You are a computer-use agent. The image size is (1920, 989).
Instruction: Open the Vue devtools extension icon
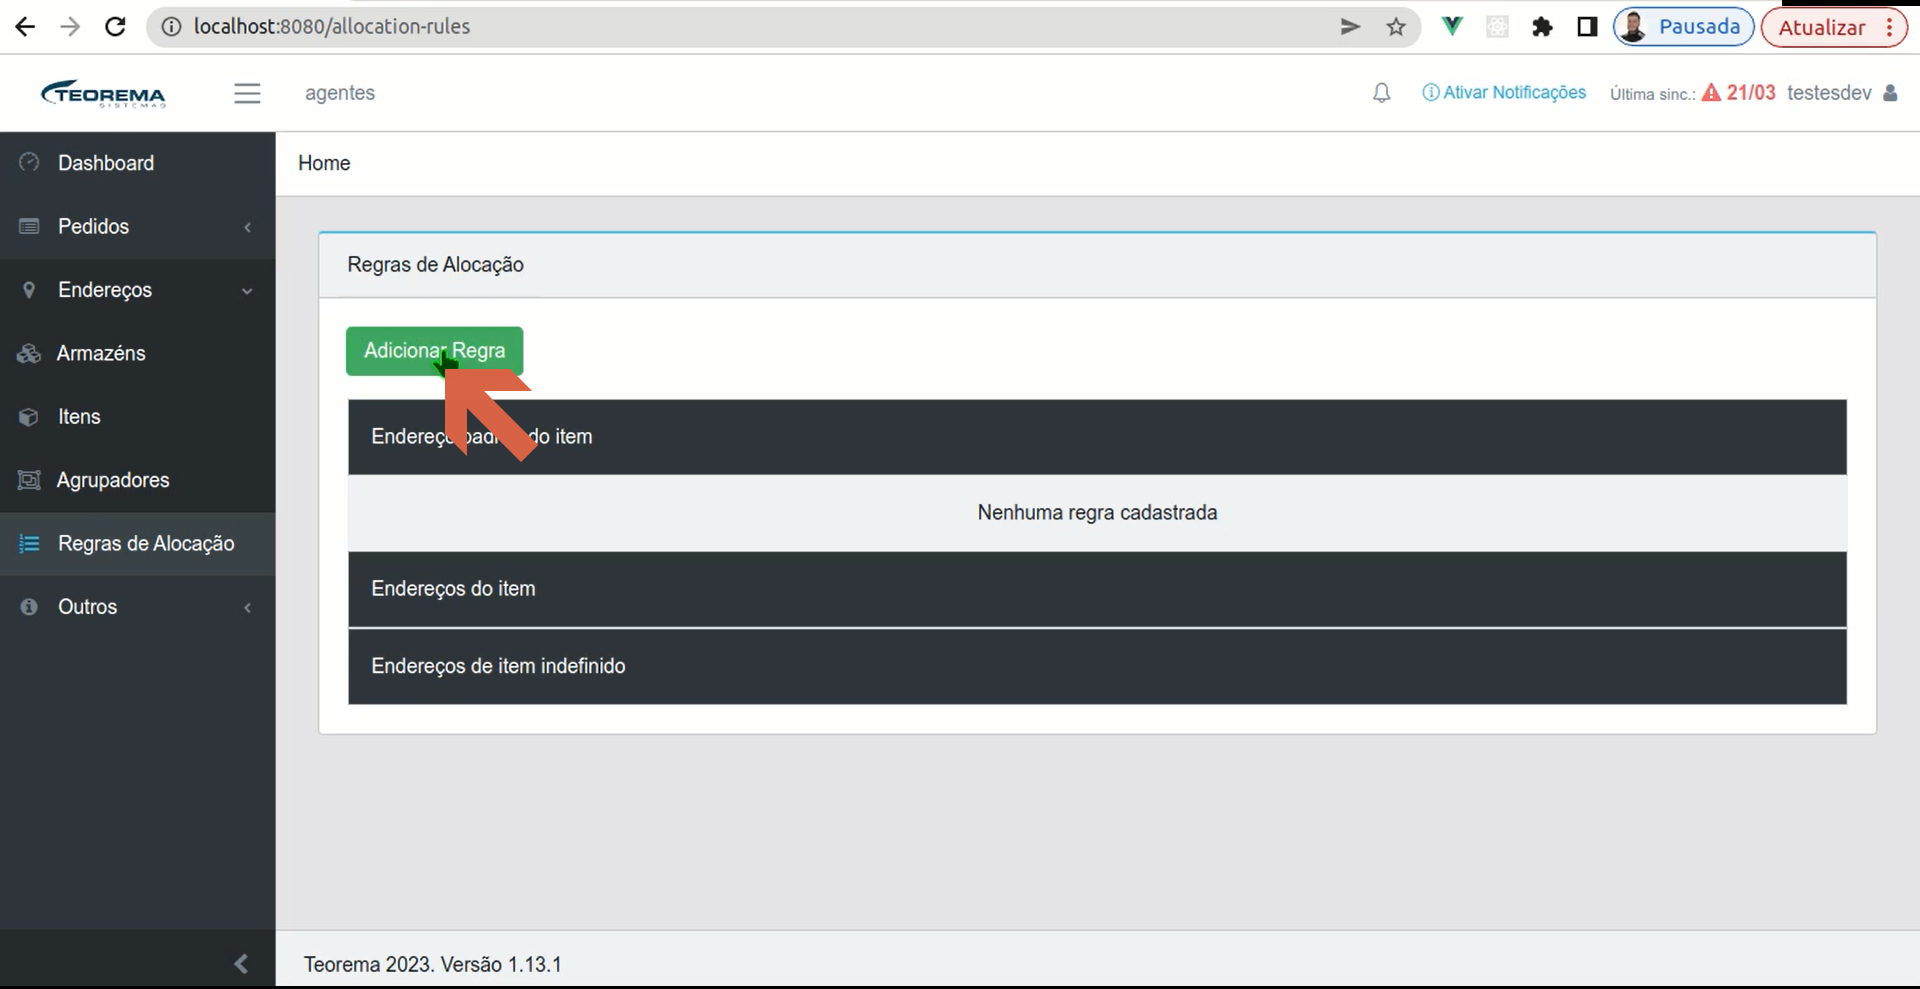click(1452, 27)
